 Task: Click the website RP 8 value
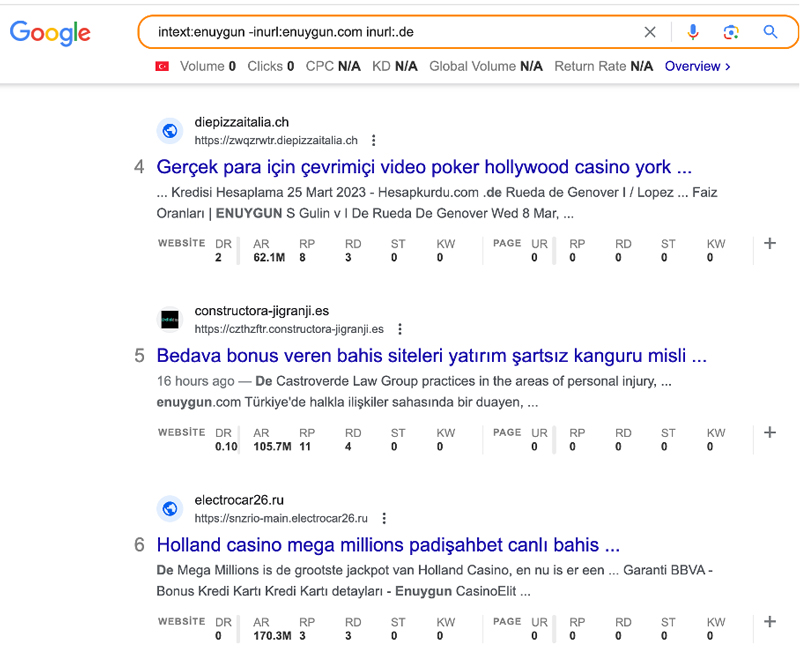tap(303, 258)
